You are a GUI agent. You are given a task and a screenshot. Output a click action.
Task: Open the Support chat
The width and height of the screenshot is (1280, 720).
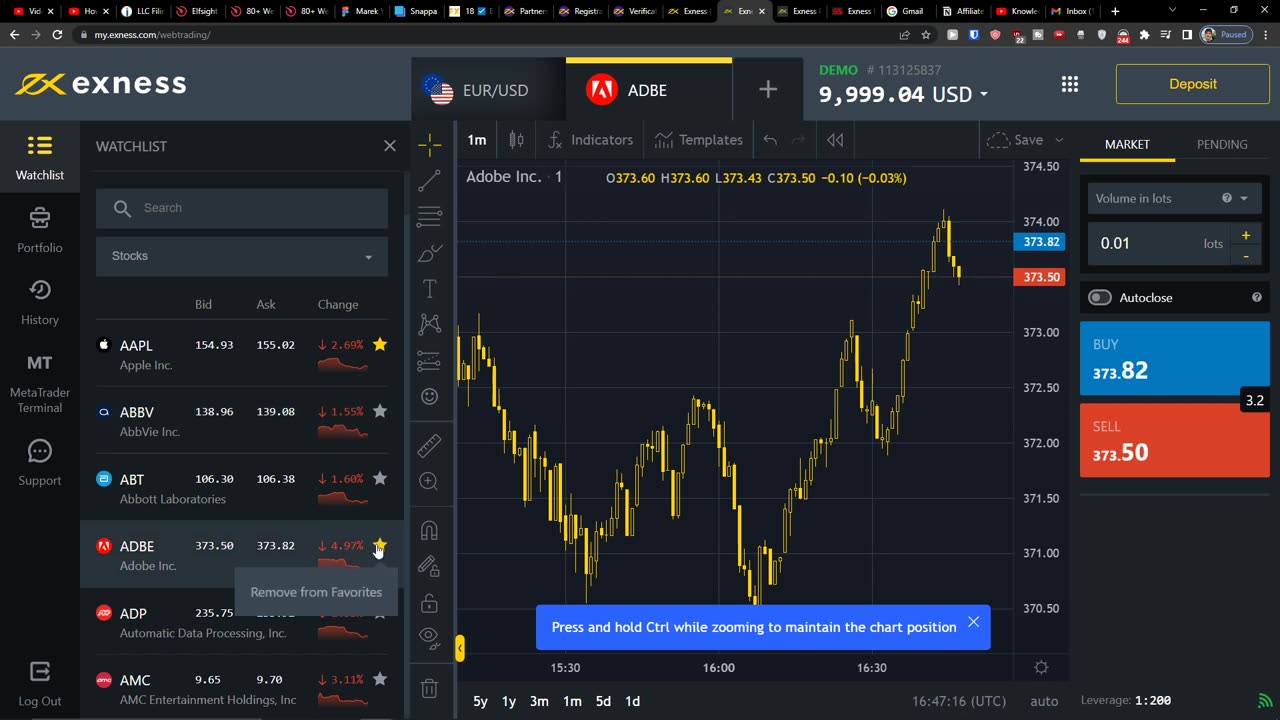point(40,464)
